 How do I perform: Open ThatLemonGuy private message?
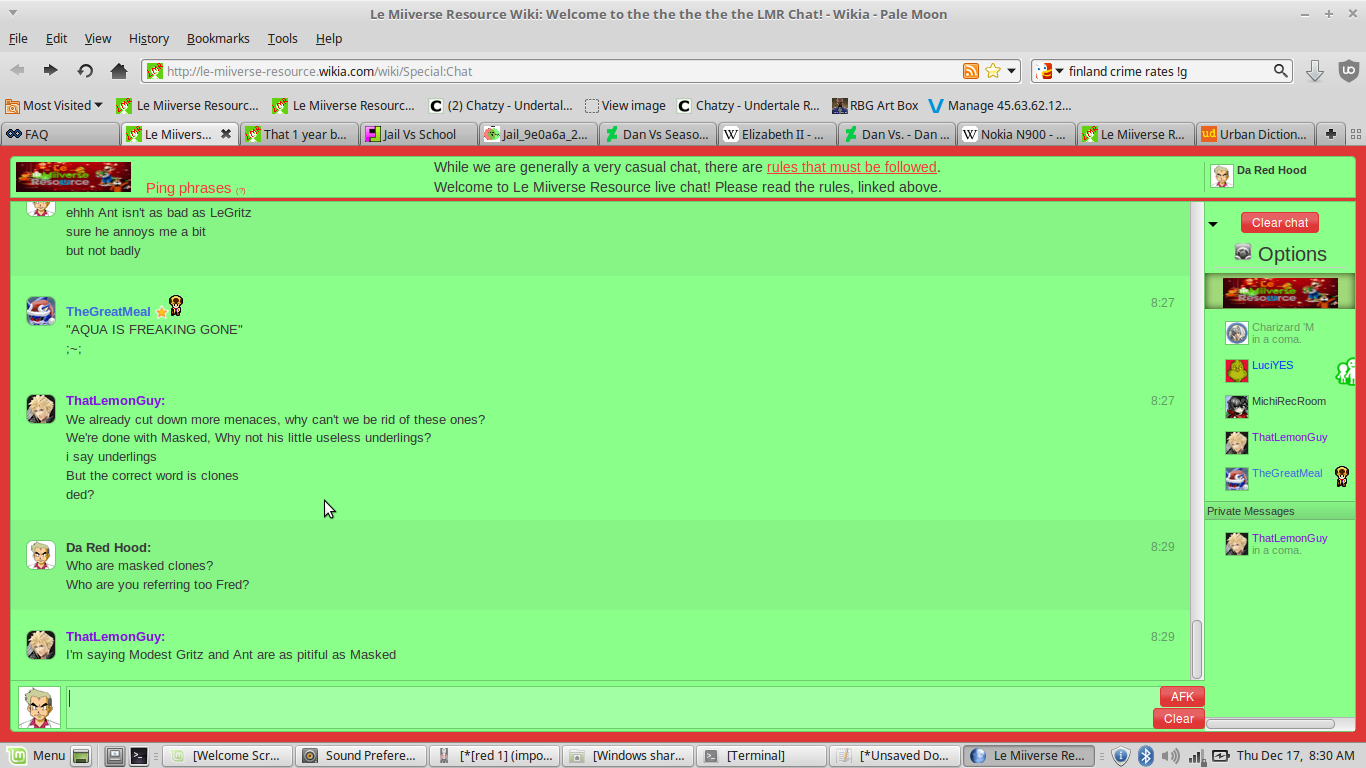pos(1280,543)
